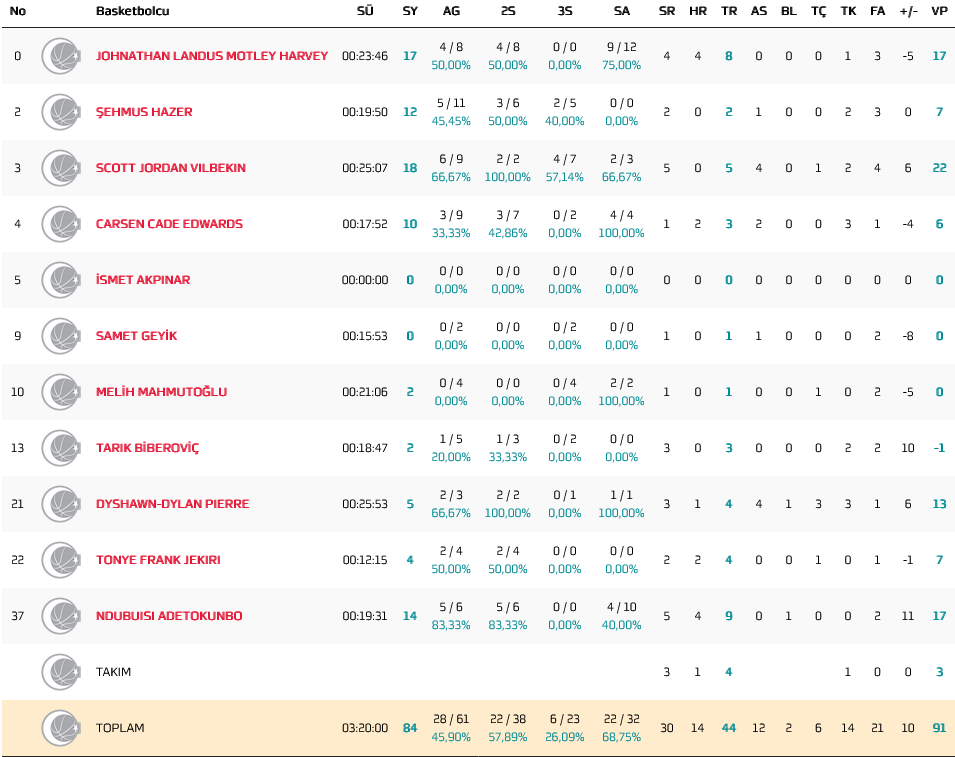Click the +/- column header
The image size is (955, 757).
pos(908,11)
